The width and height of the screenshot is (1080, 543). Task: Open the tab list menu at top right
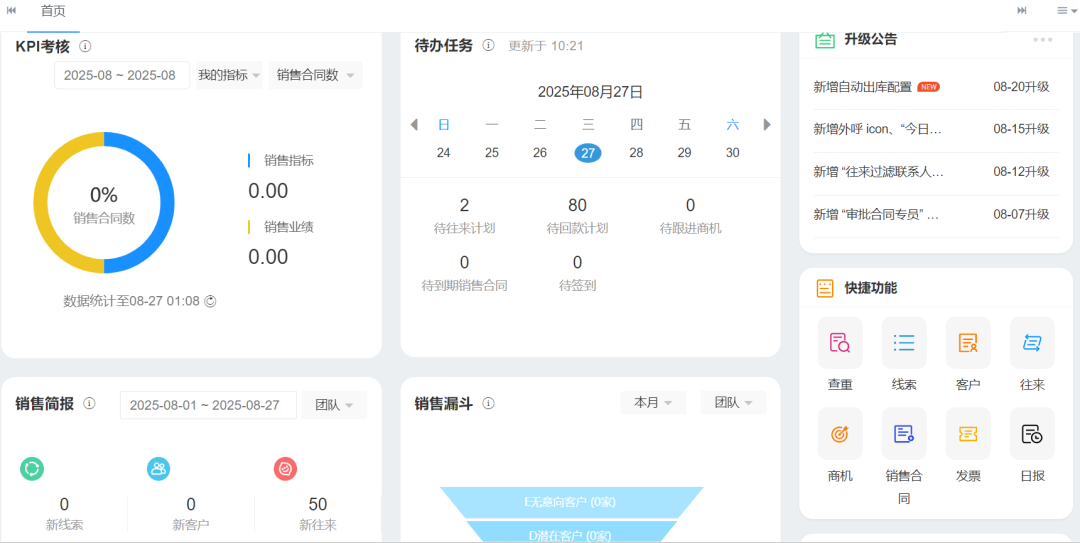tap(1062, 11)
